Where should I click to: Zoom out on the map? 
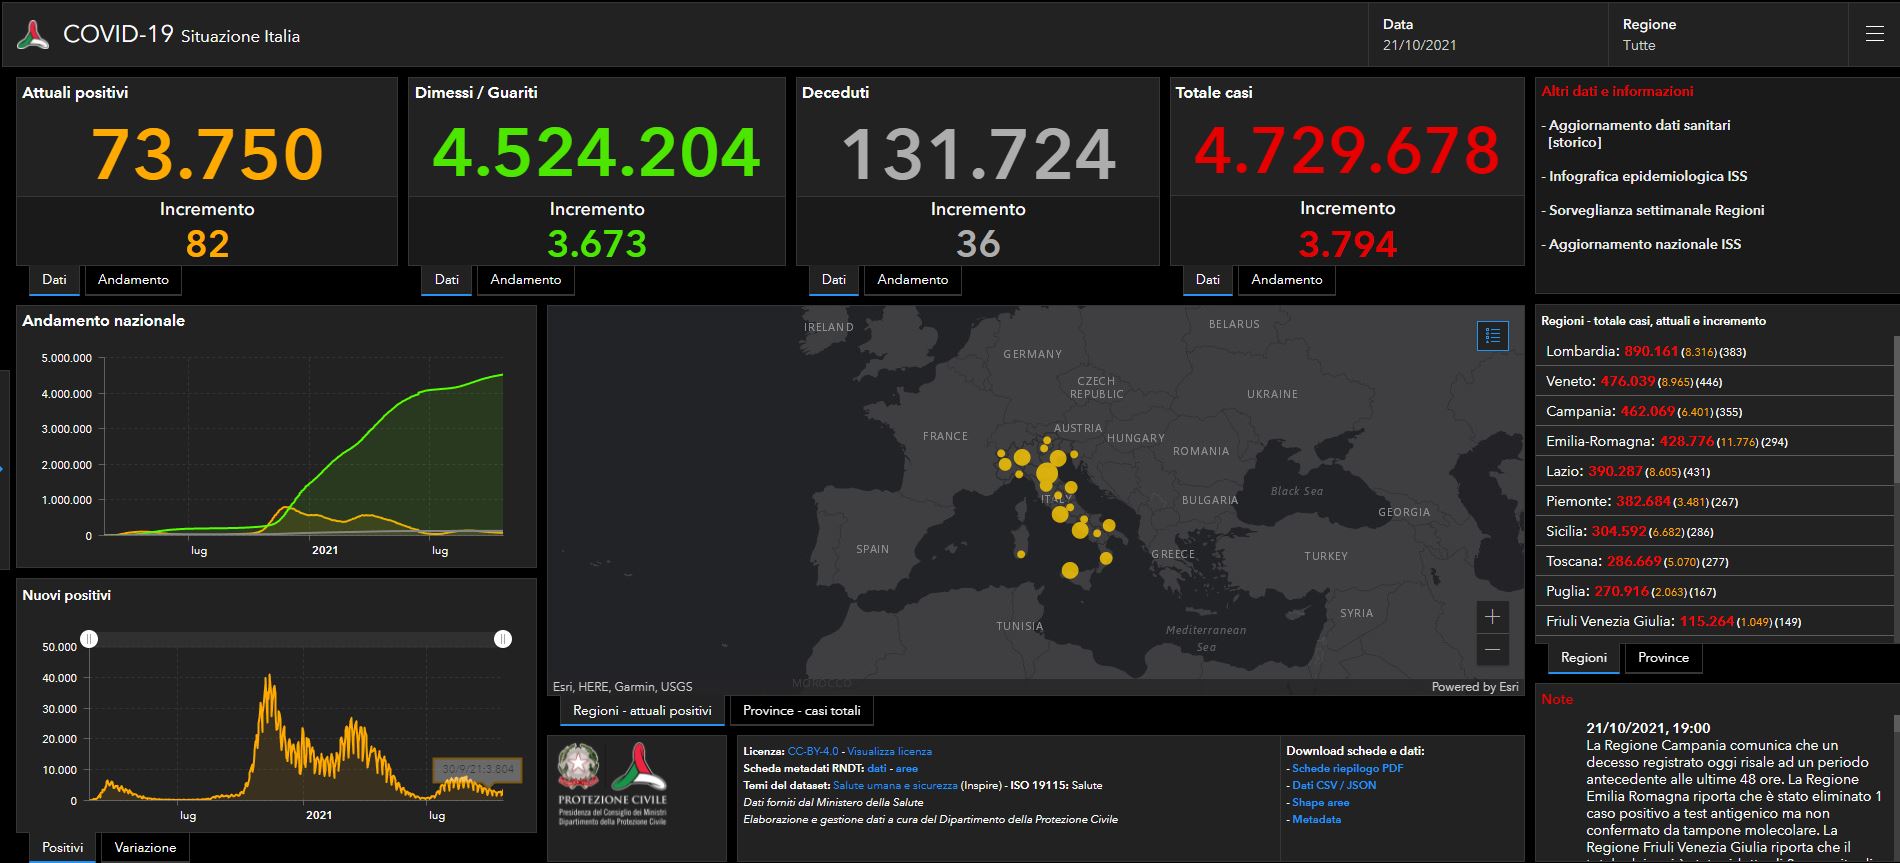tap(1492, 650)
